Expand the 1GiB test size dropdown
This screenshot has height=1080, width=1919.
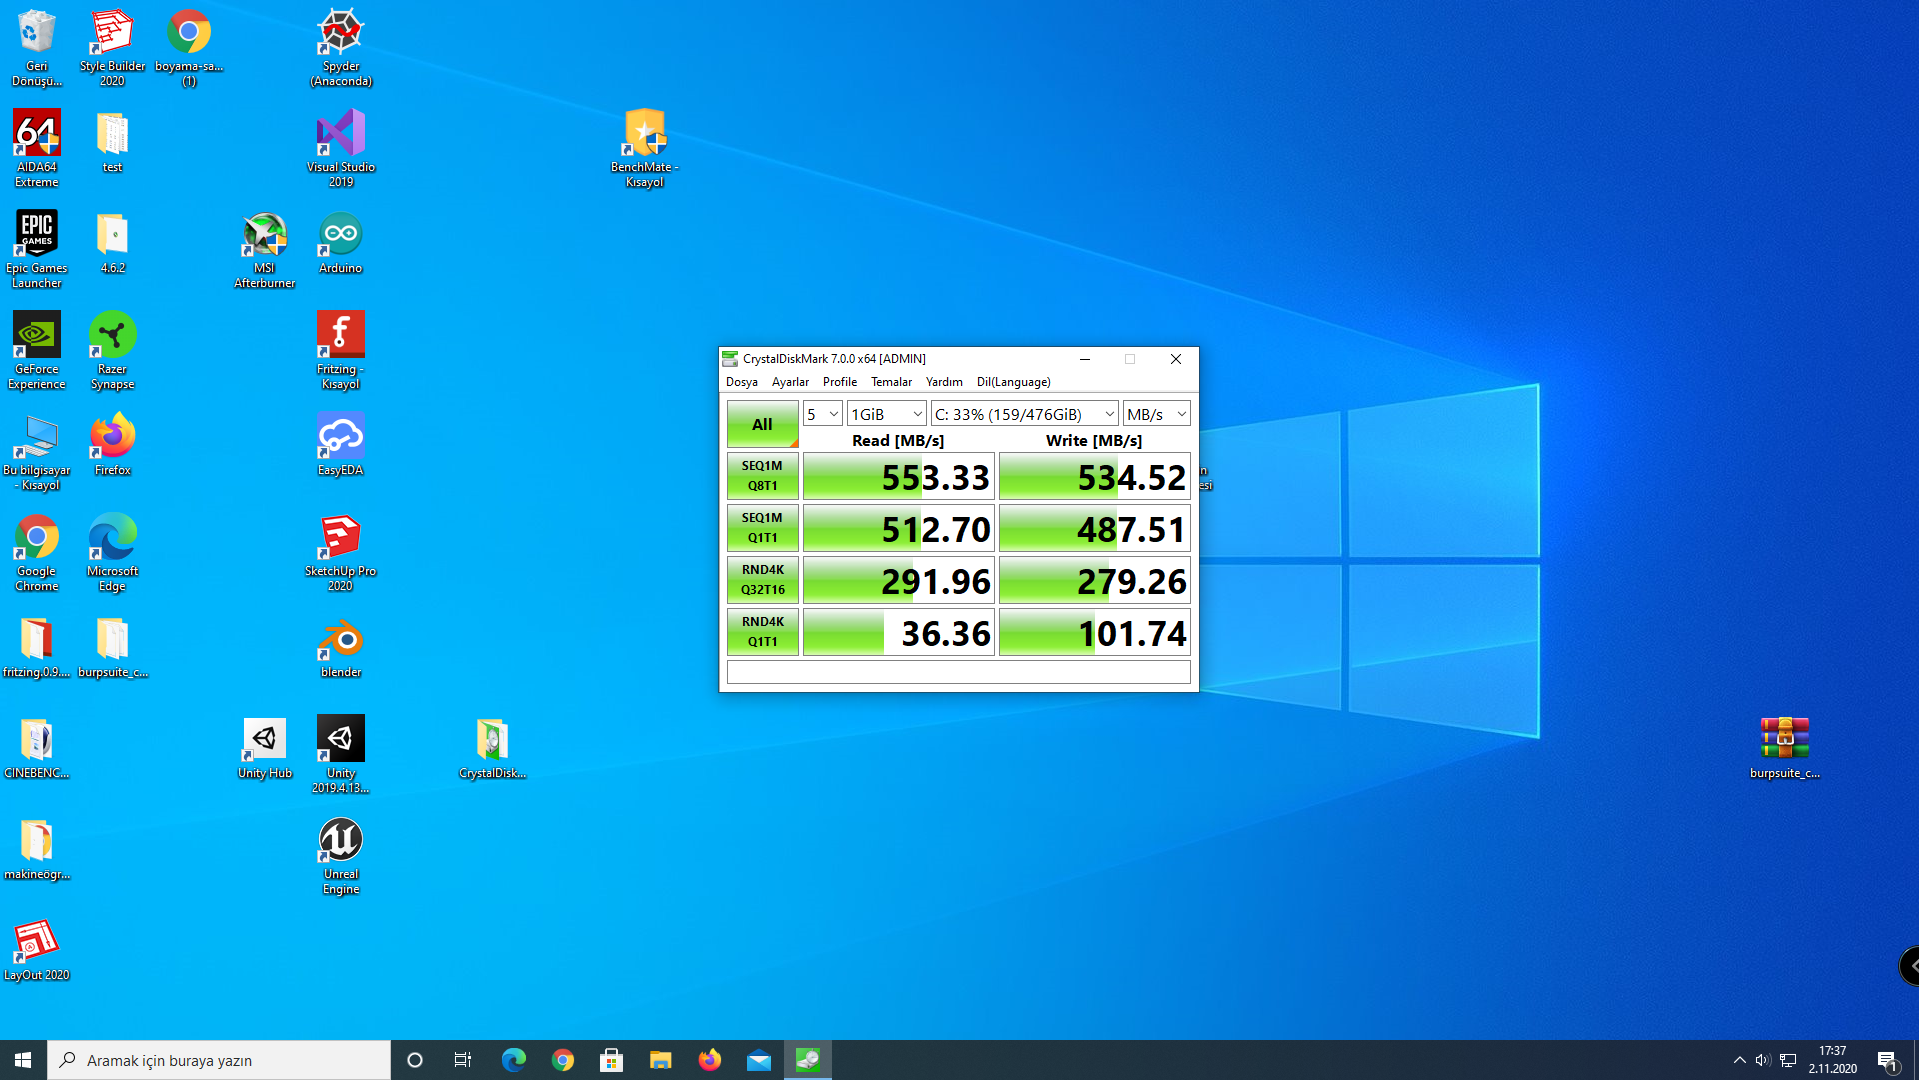click(886, 414)
